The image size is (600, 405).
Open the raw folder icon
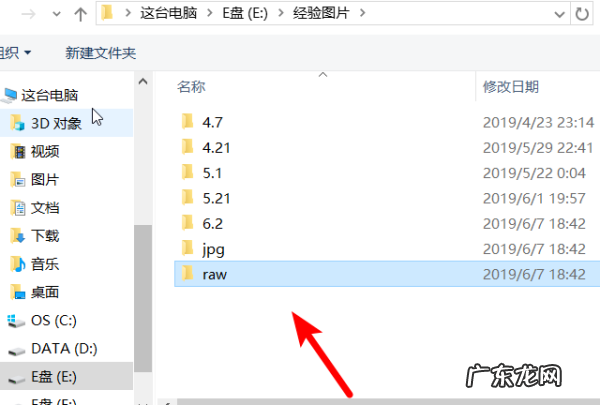(x=188, y=273)
